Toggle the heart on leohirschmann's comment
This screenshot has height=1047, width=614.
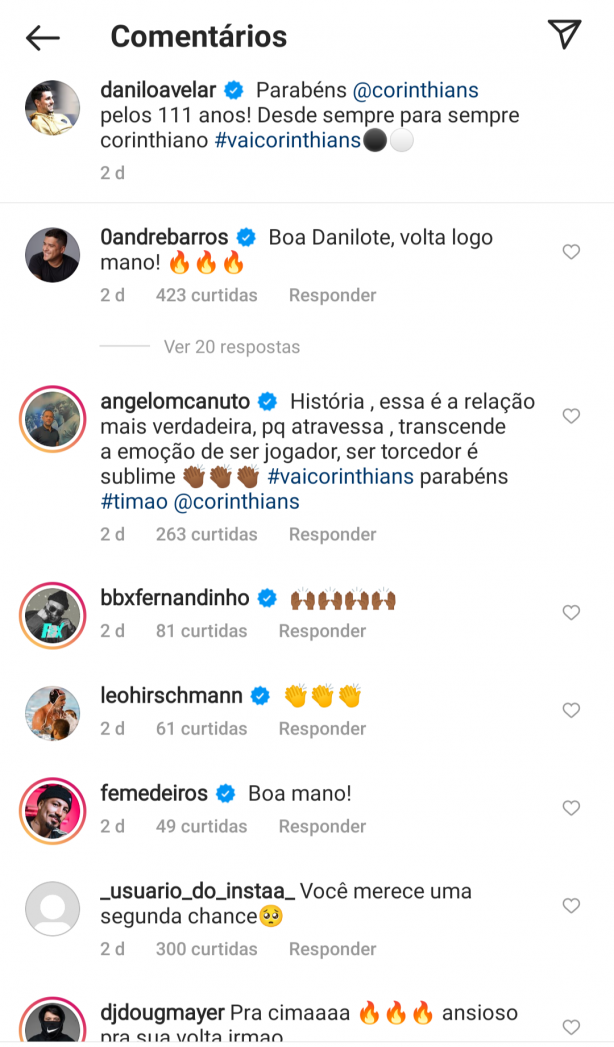pyautogui.click(x=571, y=710)
